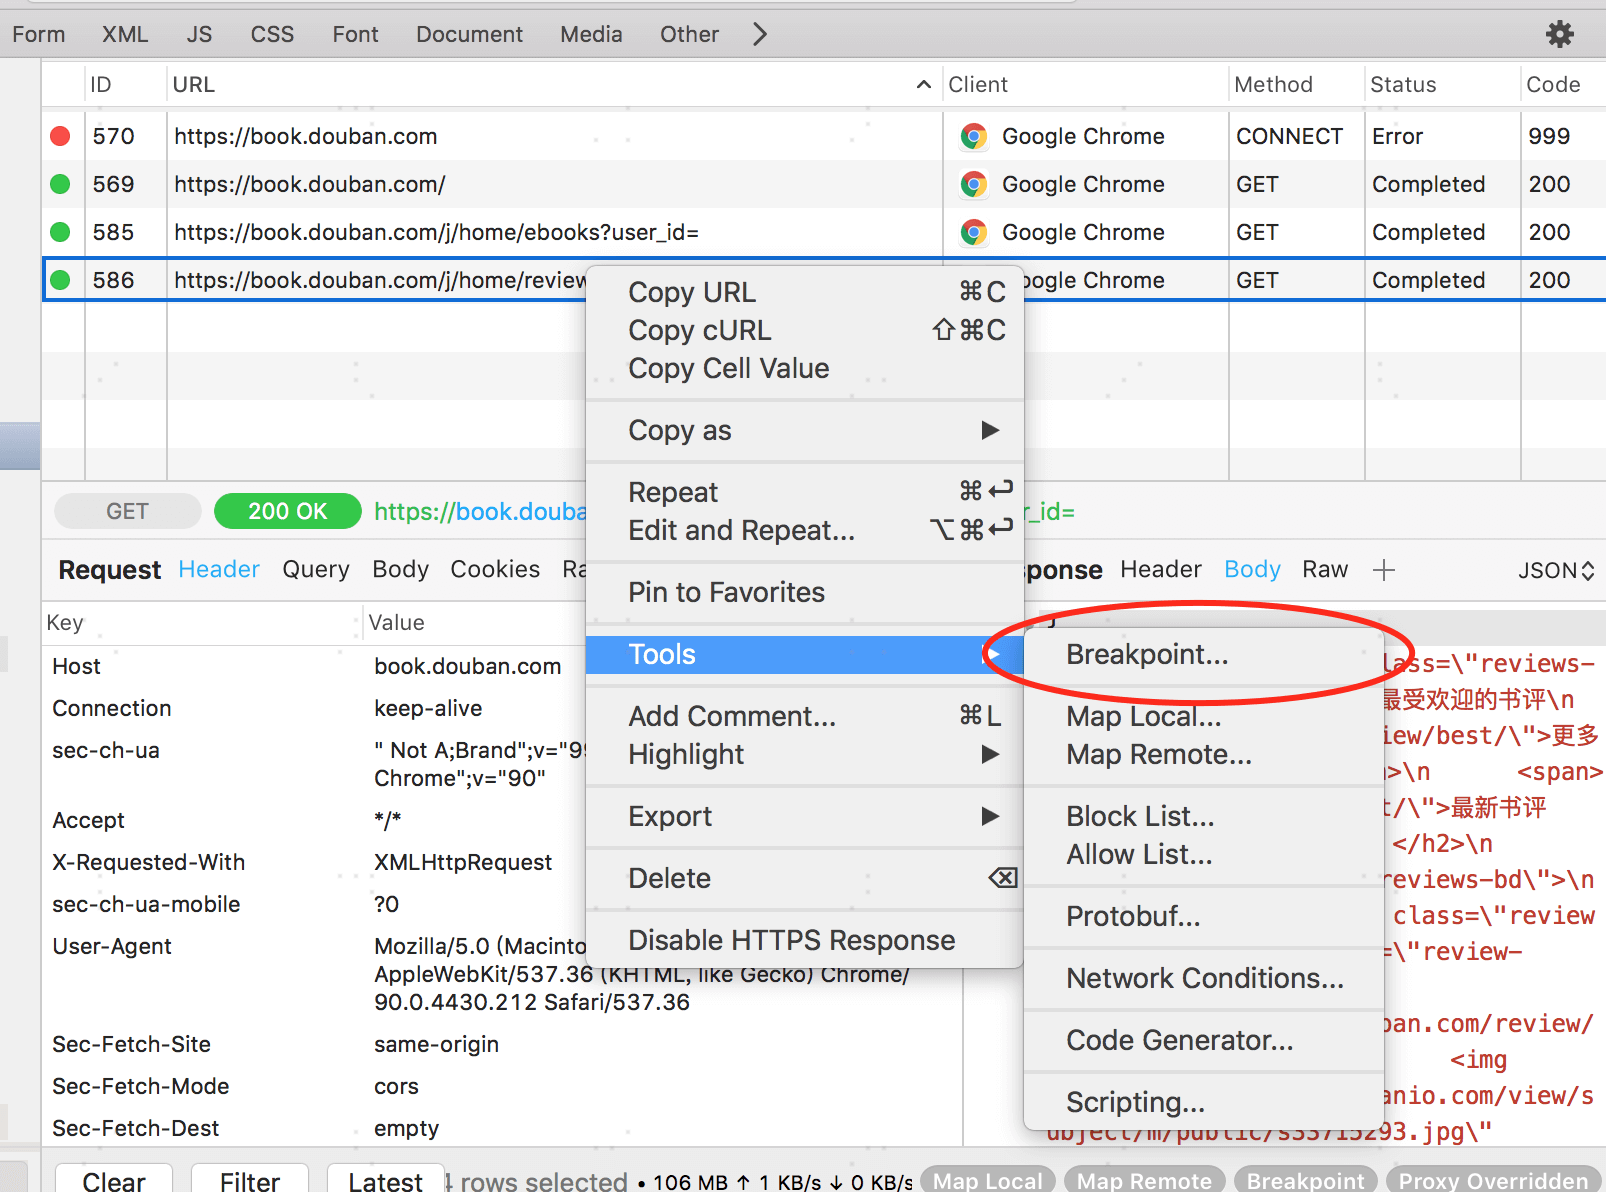This screenshot has width=1606, height=1192.
Task: Open Map Local tool
Action: (1204, 716)
